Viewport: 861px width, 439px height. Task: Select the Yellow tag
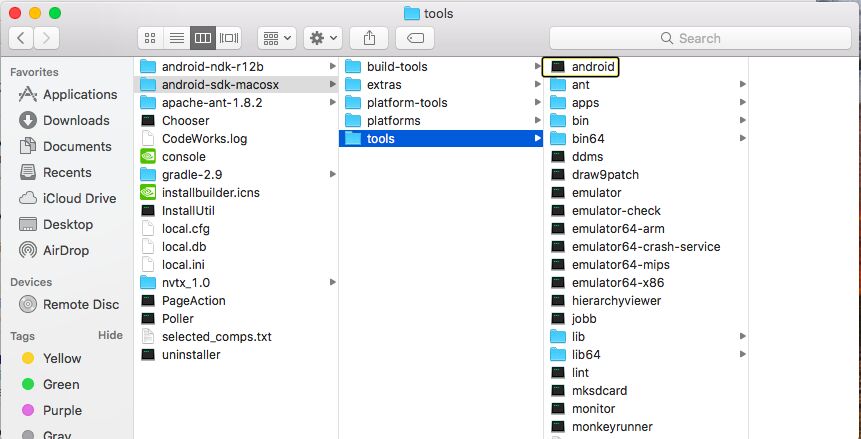coord(51,358)
